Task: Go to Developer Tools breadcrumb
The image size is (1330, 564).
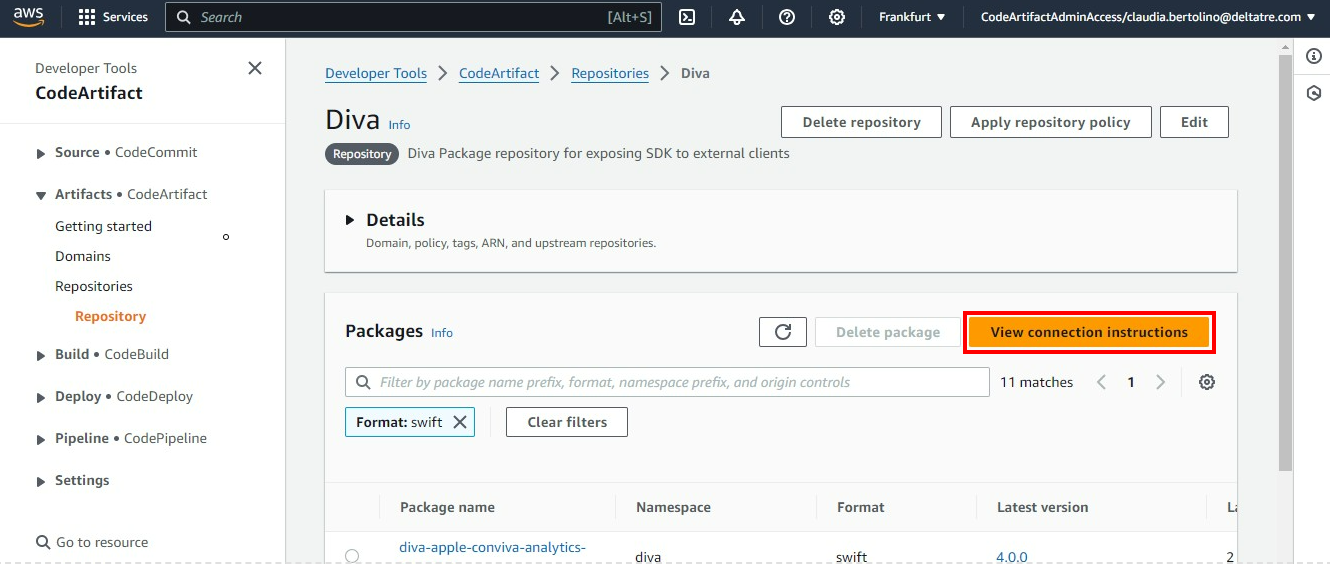Action: click(x=376, y=73)
